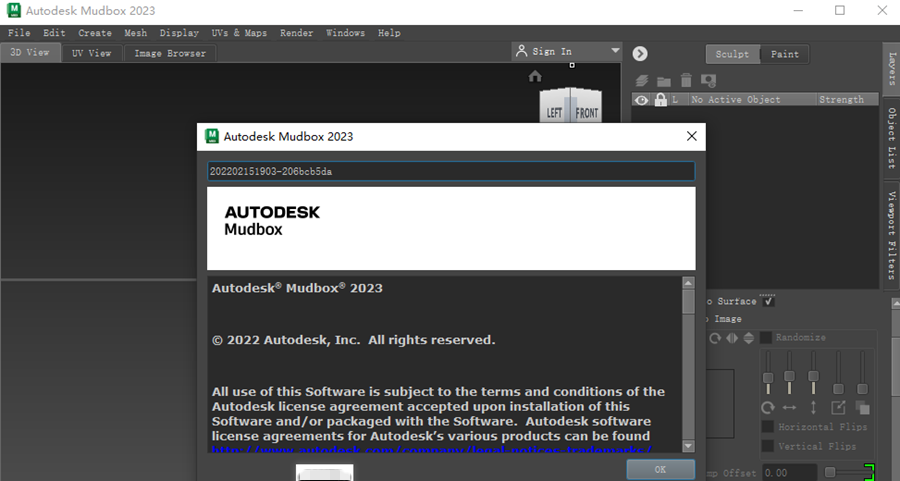Image resolution: width=900 pixels, height=481 pixels.
Task: Click the license text scrollbar thumb
Action: tap(689, 301)
